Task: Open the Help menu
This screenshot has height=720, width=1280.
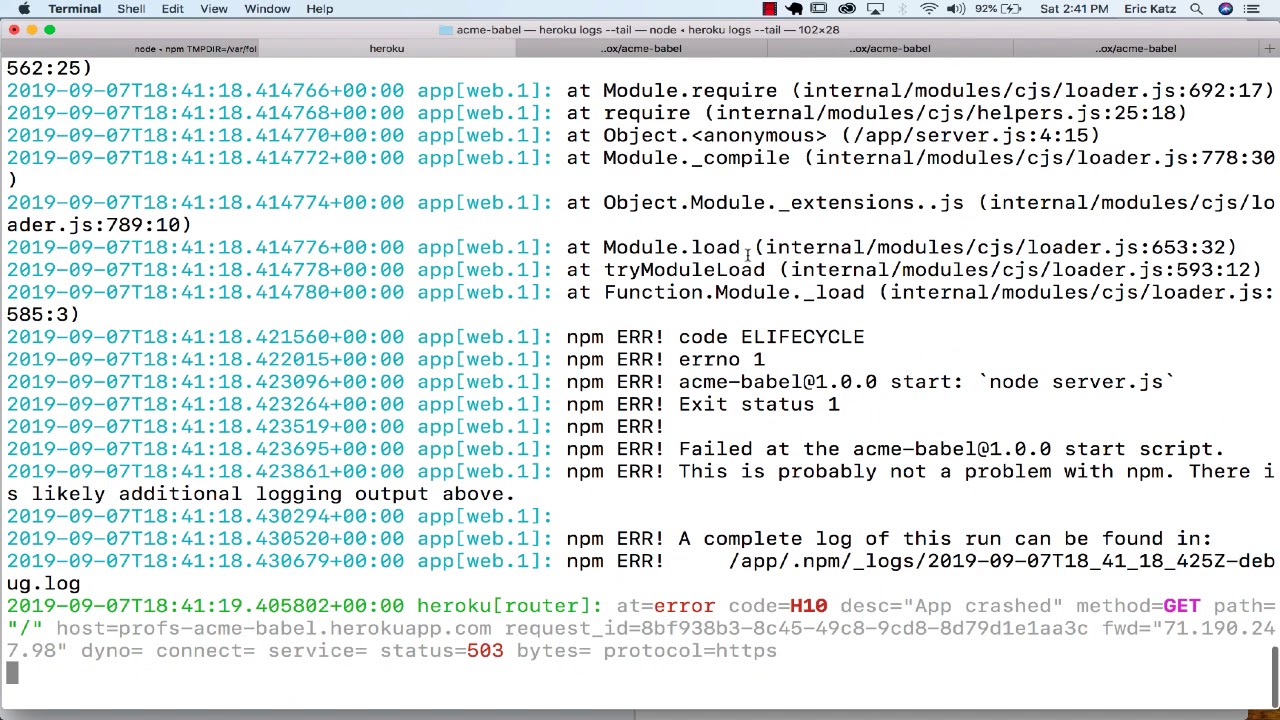Action: pos(320,9)
